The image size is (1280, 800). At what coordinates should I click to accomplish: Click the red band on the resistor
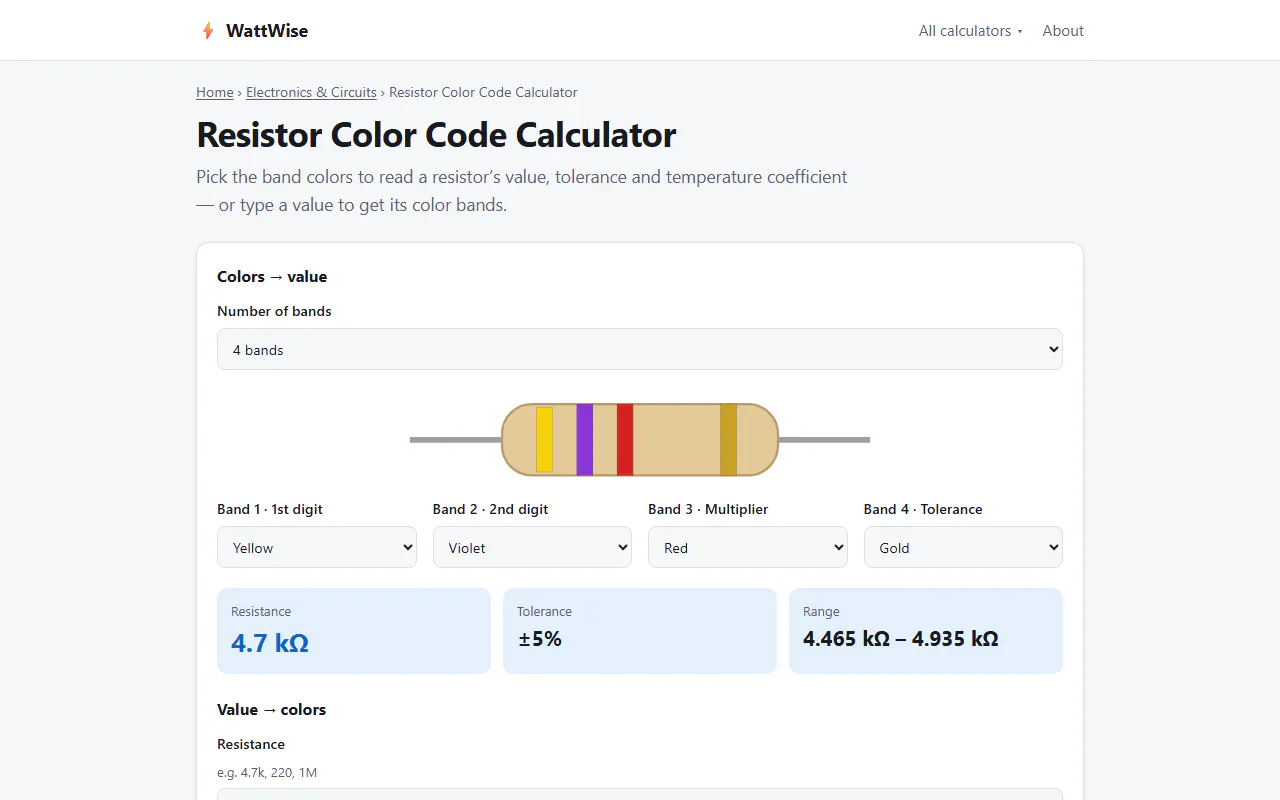click(x=625, y=439)
